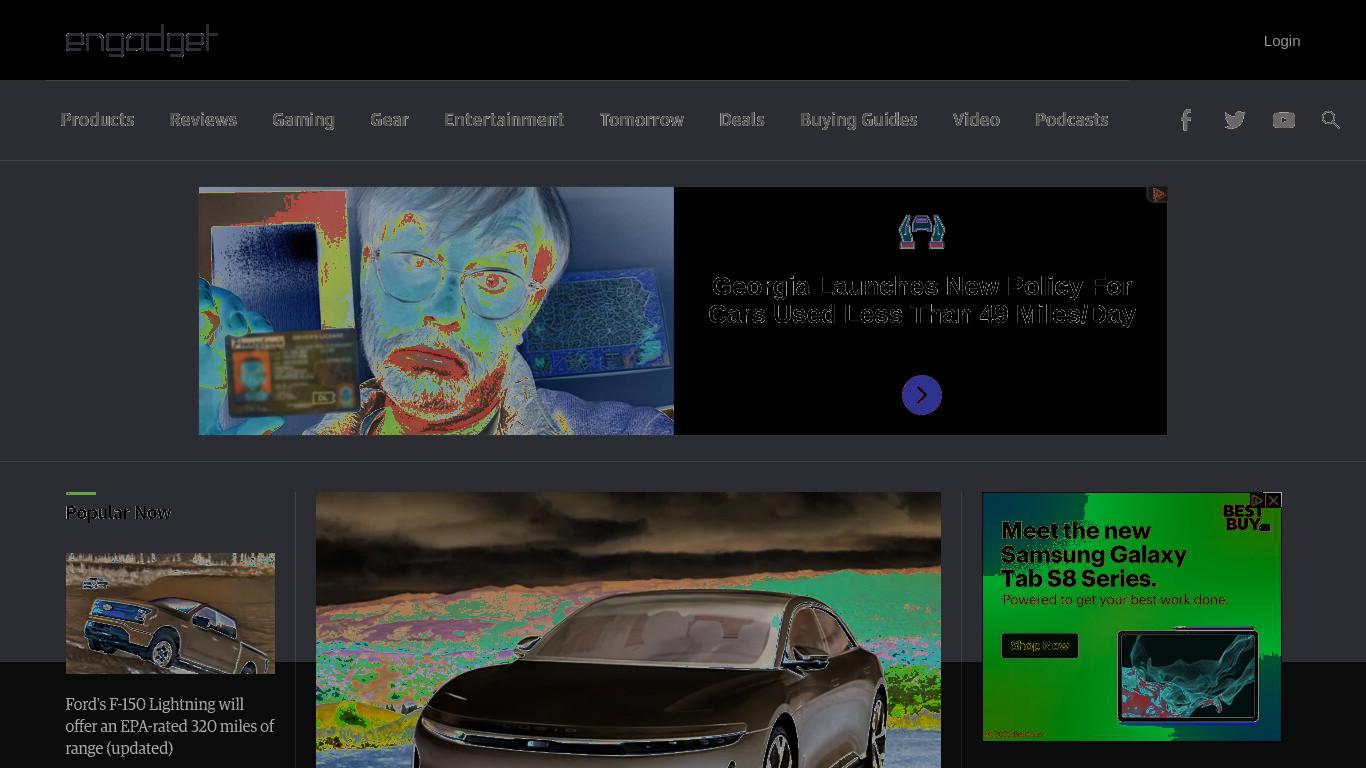Viewport: 1366px width, 768px height.
Task: Open the Deals section
Action: [x=742, y=120]
